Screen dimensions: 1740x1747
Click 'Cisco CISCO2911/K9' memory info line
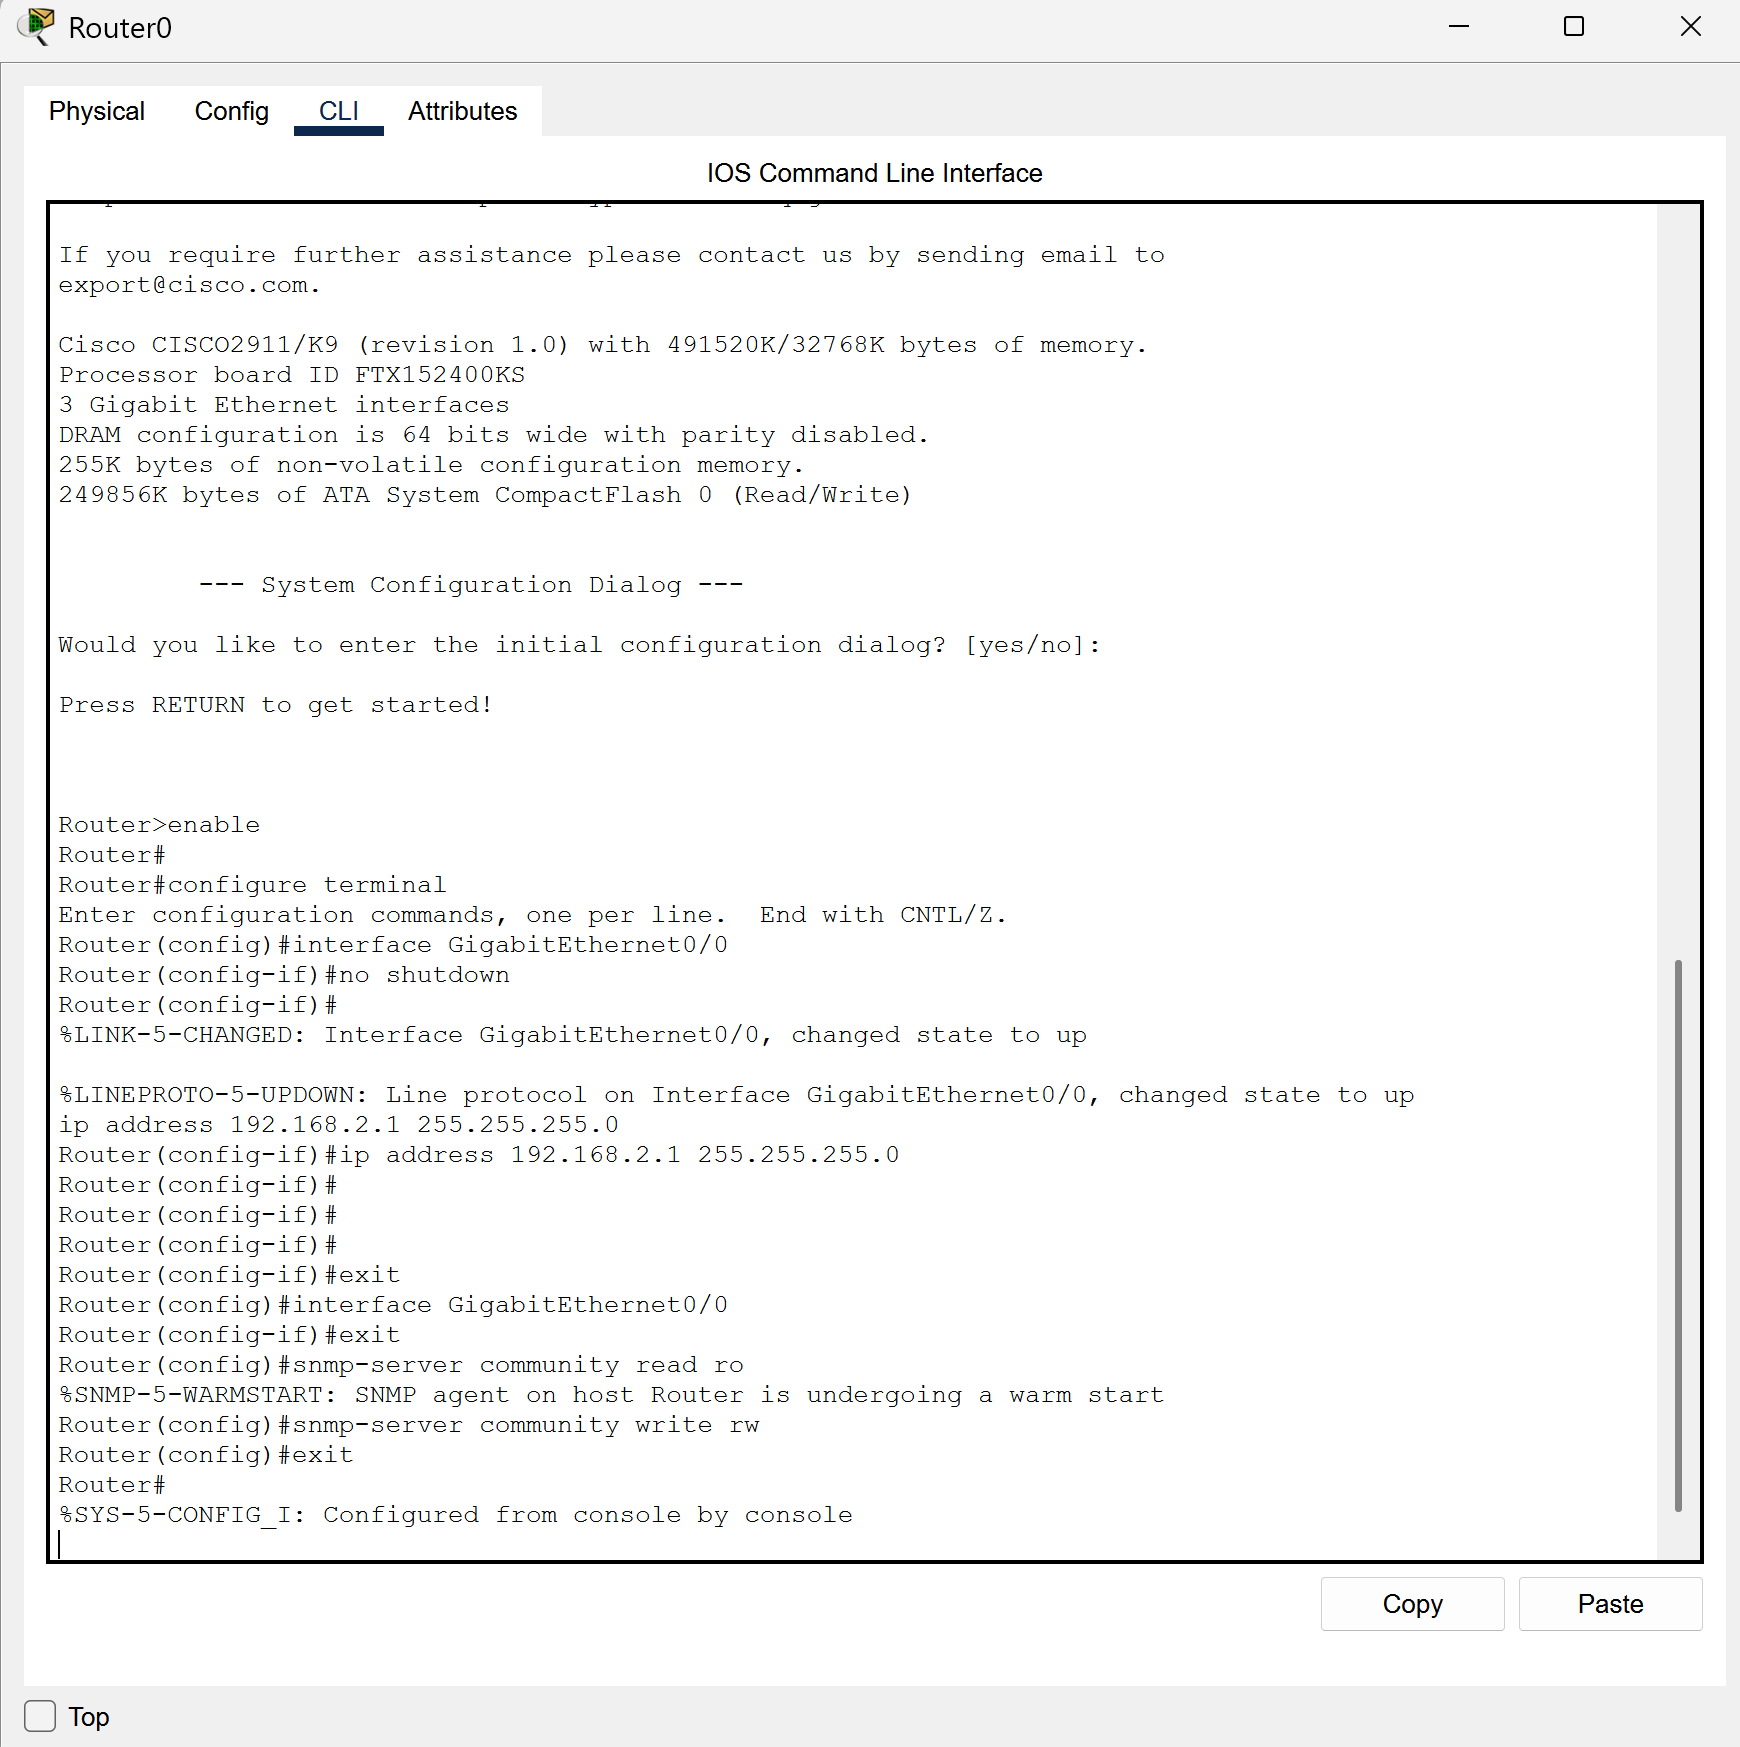point(602,345)
